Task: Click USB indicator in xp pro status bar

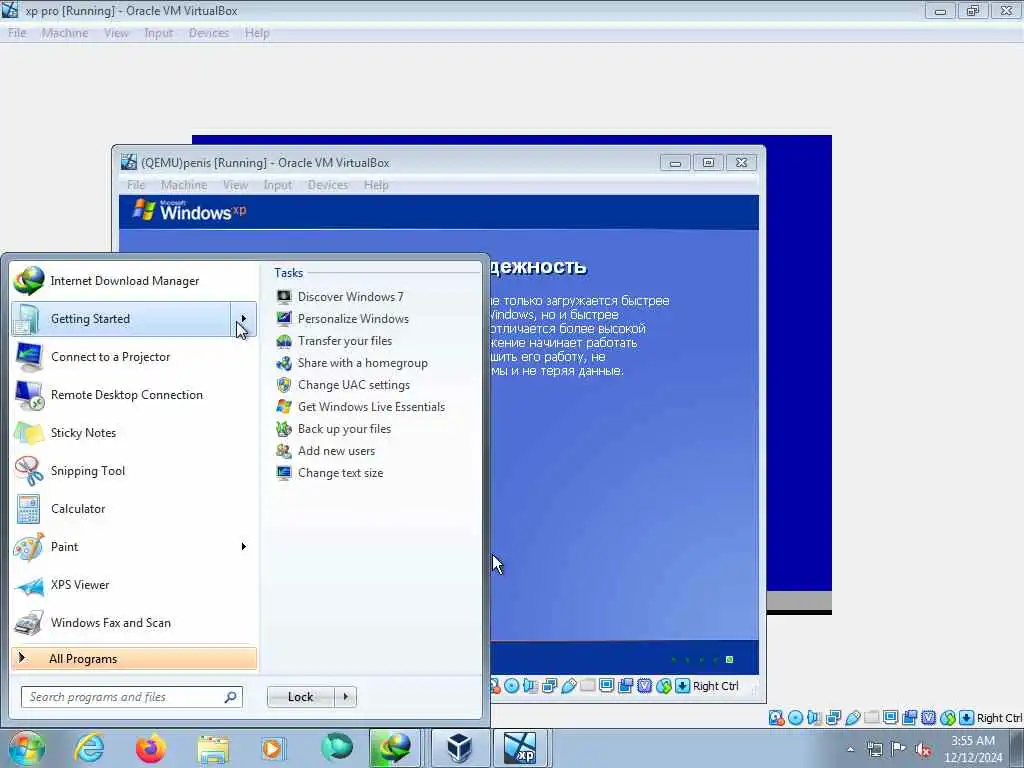Action: click(853, 718)
